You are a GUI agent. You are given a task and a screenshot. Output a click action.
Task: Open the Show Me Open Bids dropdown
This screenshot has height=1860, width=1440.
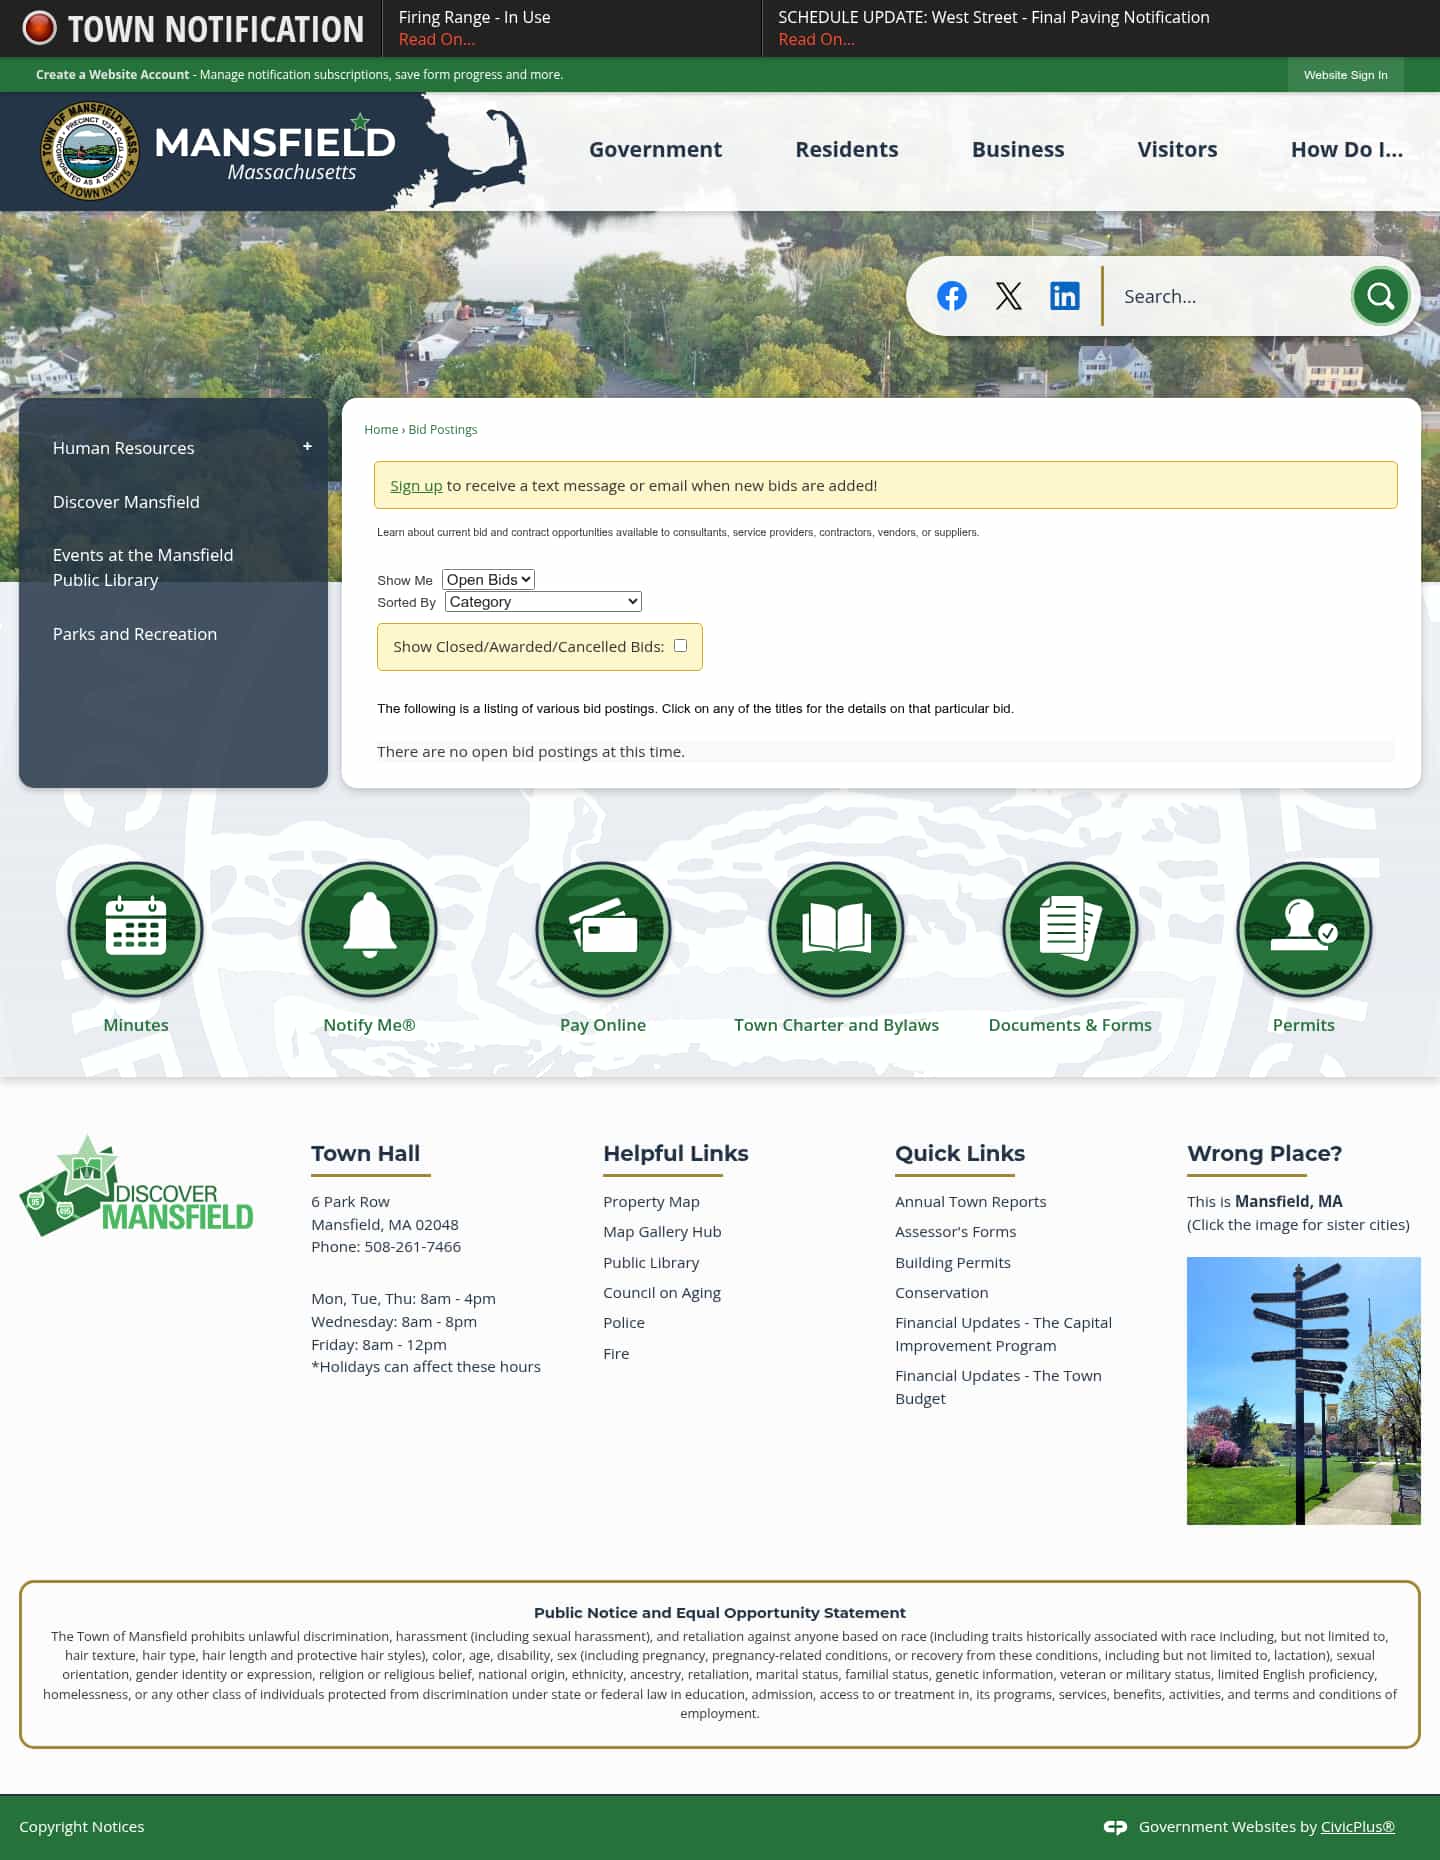coord(488,580)
